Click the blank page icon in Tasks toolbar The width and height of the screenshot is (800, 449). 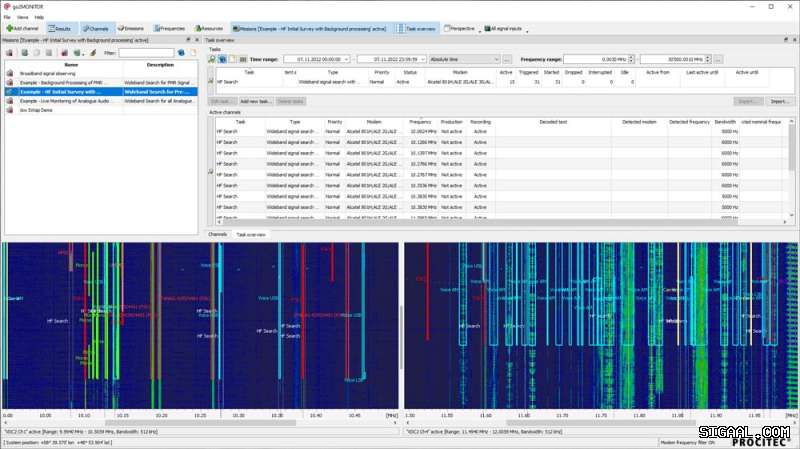(x=233, y=60)
